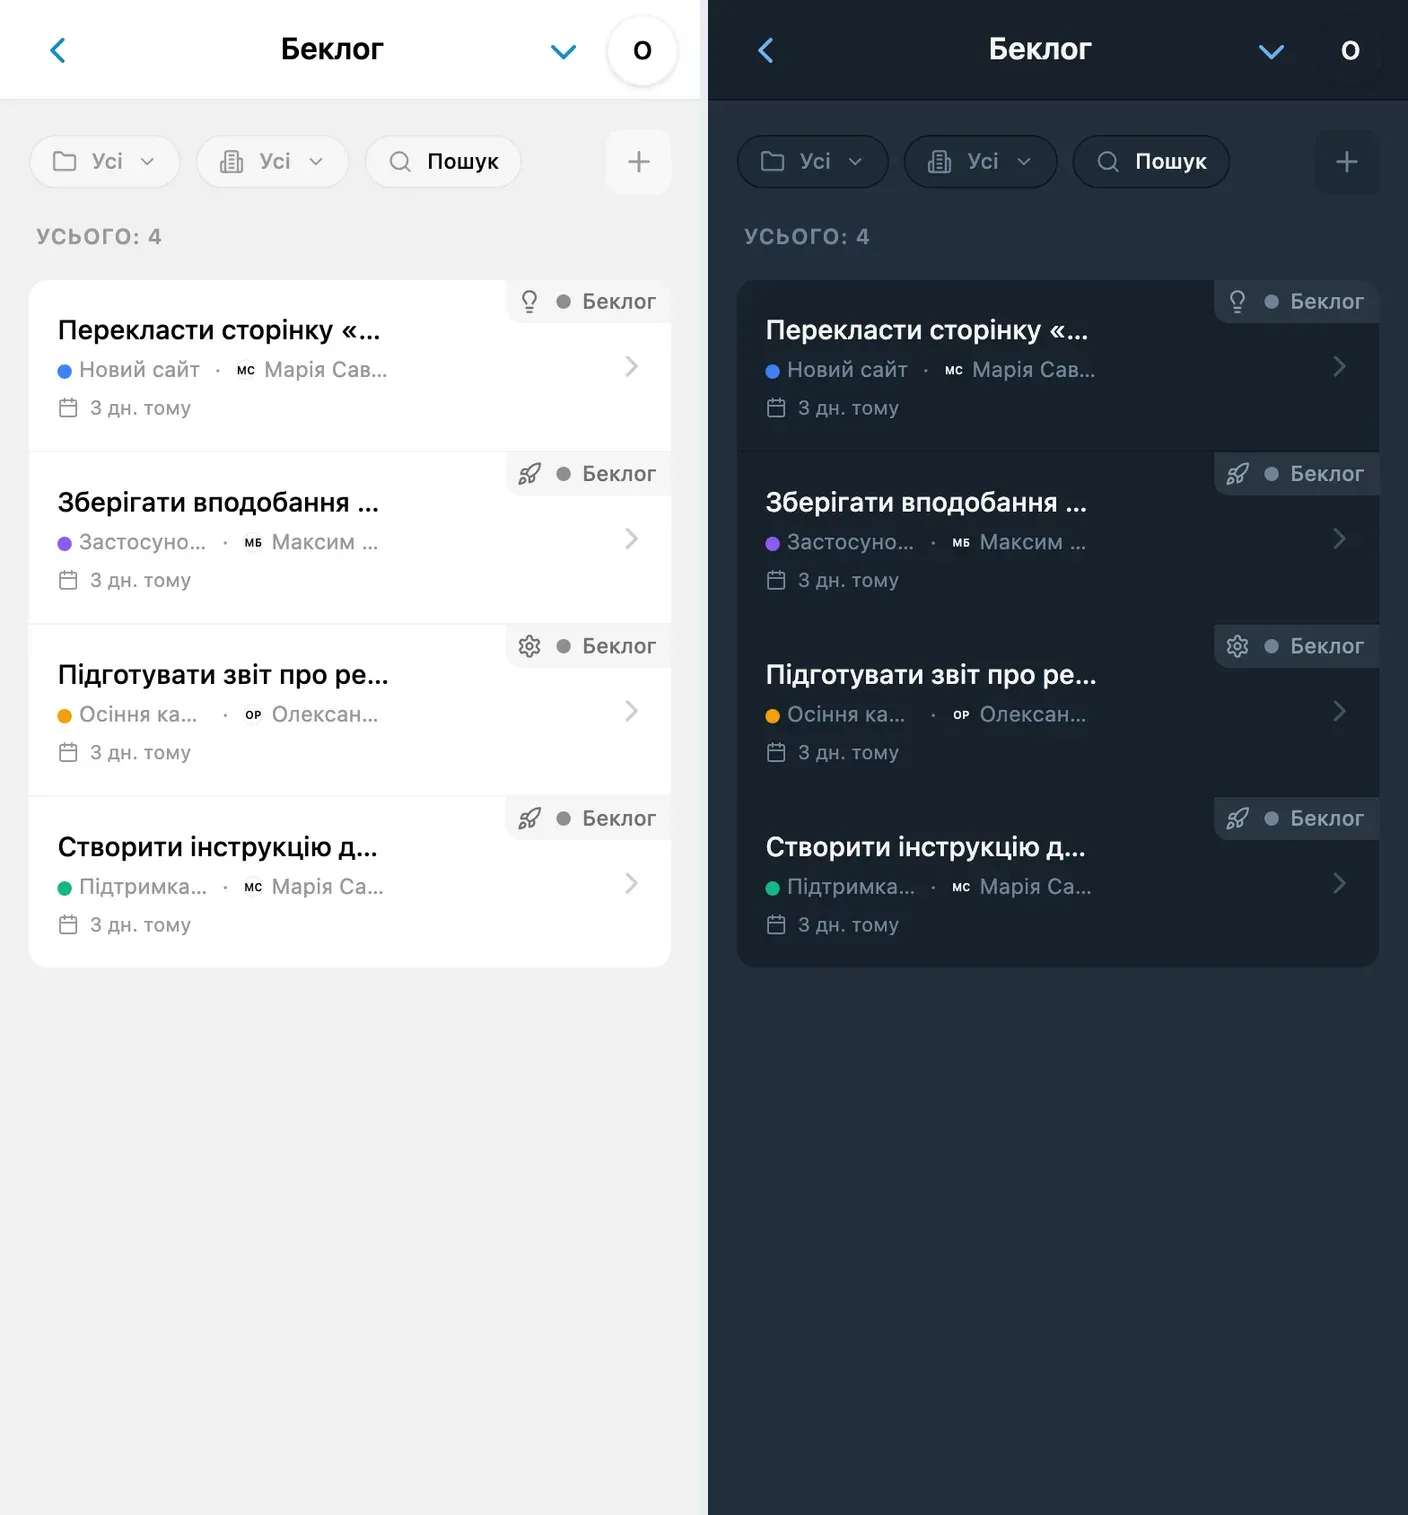
Task: Open Створити інструкцію card chevron, dark panel
Action: click(x=1340, y=883)
